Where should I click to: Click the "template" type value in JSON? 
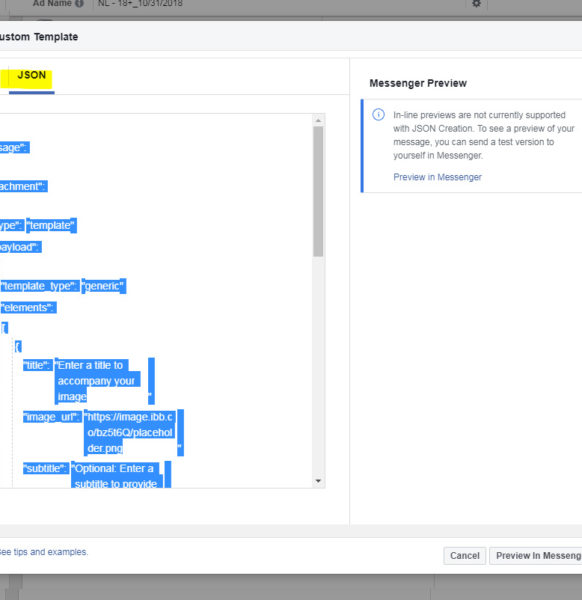click(x=51, y=225)
